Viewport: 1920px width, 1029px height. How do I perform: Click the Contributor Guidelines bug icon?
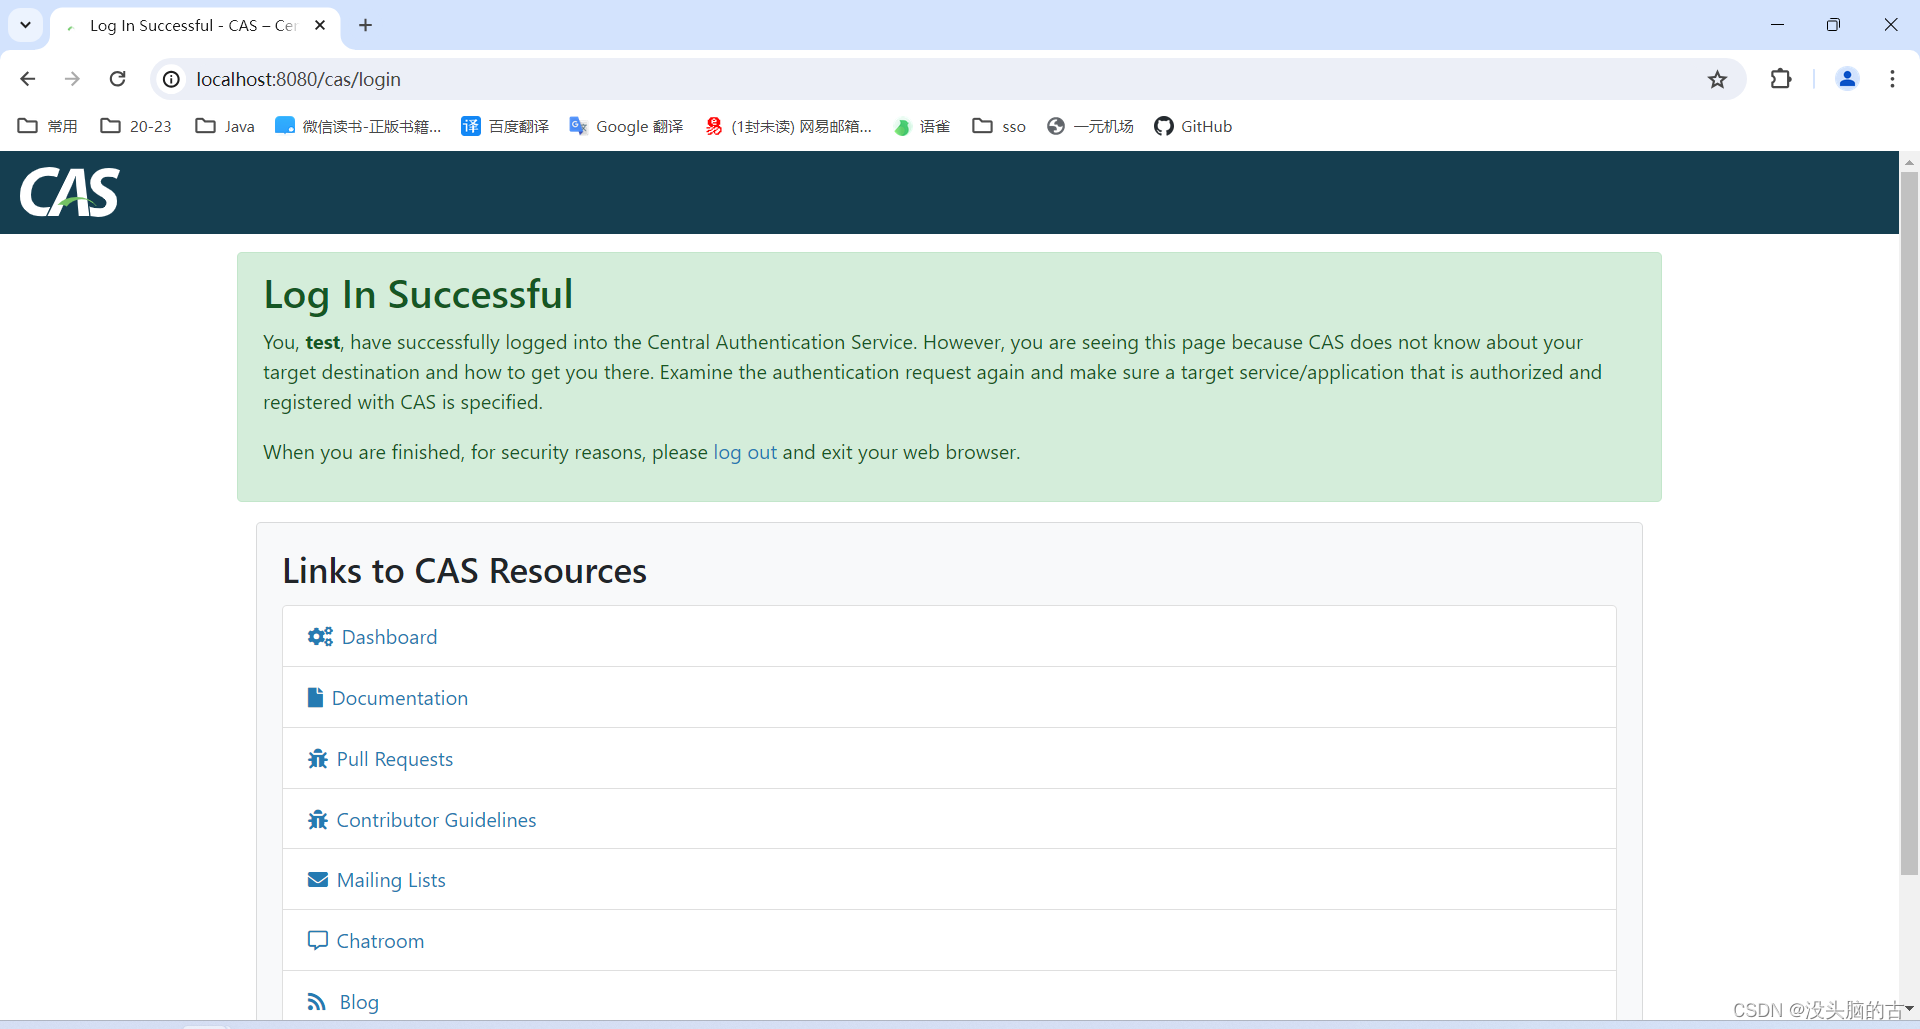coord(318,820)
